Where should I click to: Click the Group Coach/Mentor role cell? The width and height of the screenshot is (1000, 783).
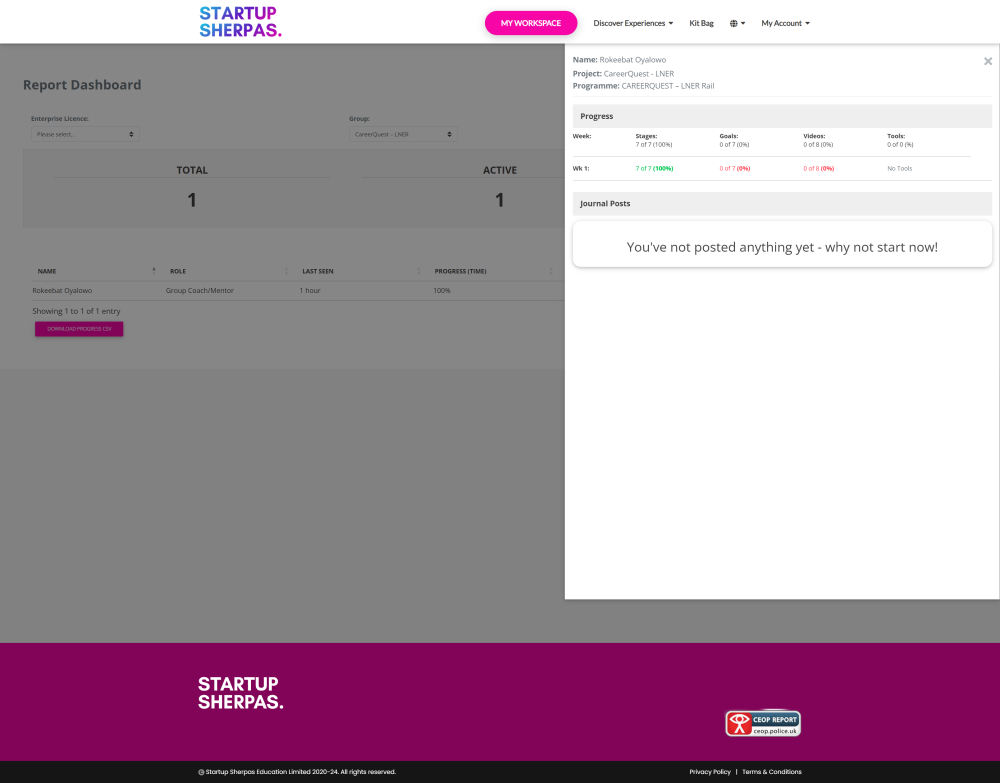pyautogui.click(x=200, y=290)
